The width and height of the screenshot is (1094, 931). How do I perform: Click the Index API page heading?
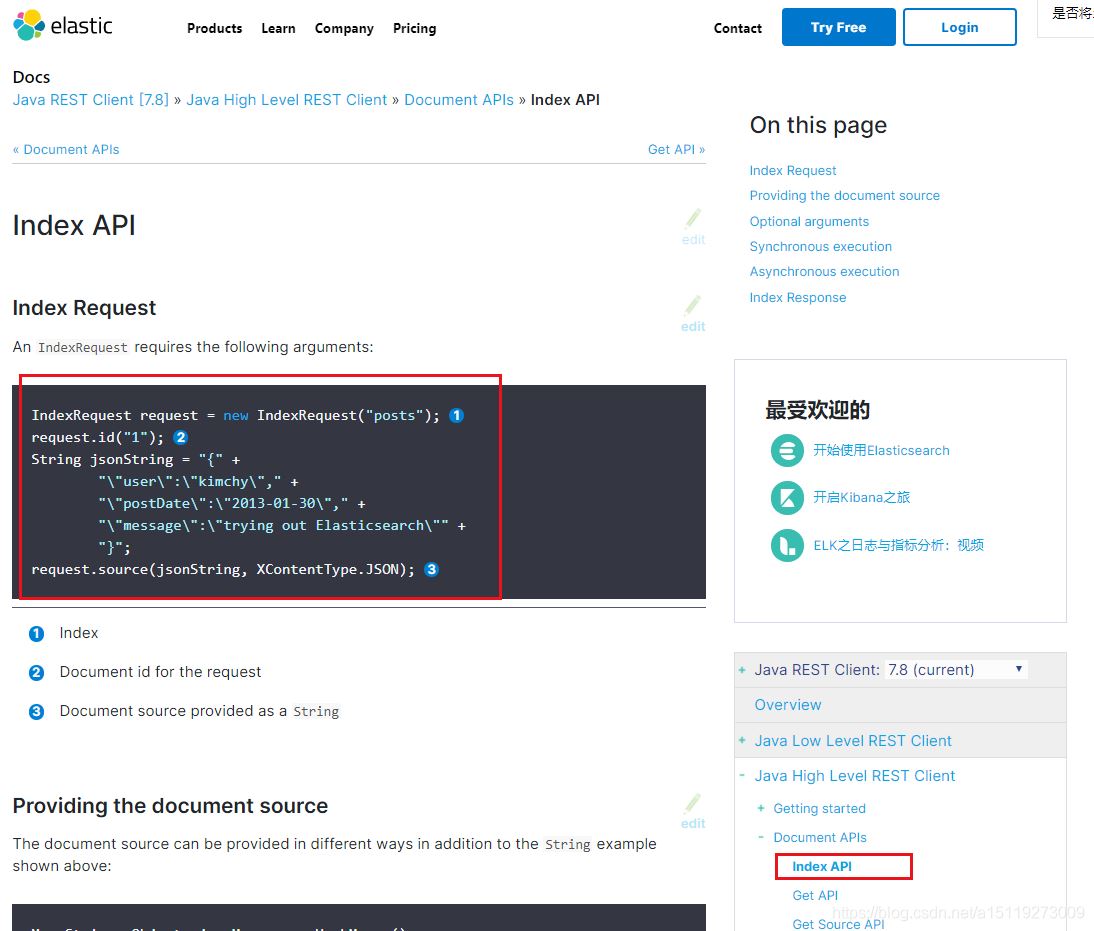tap(74, 225)
